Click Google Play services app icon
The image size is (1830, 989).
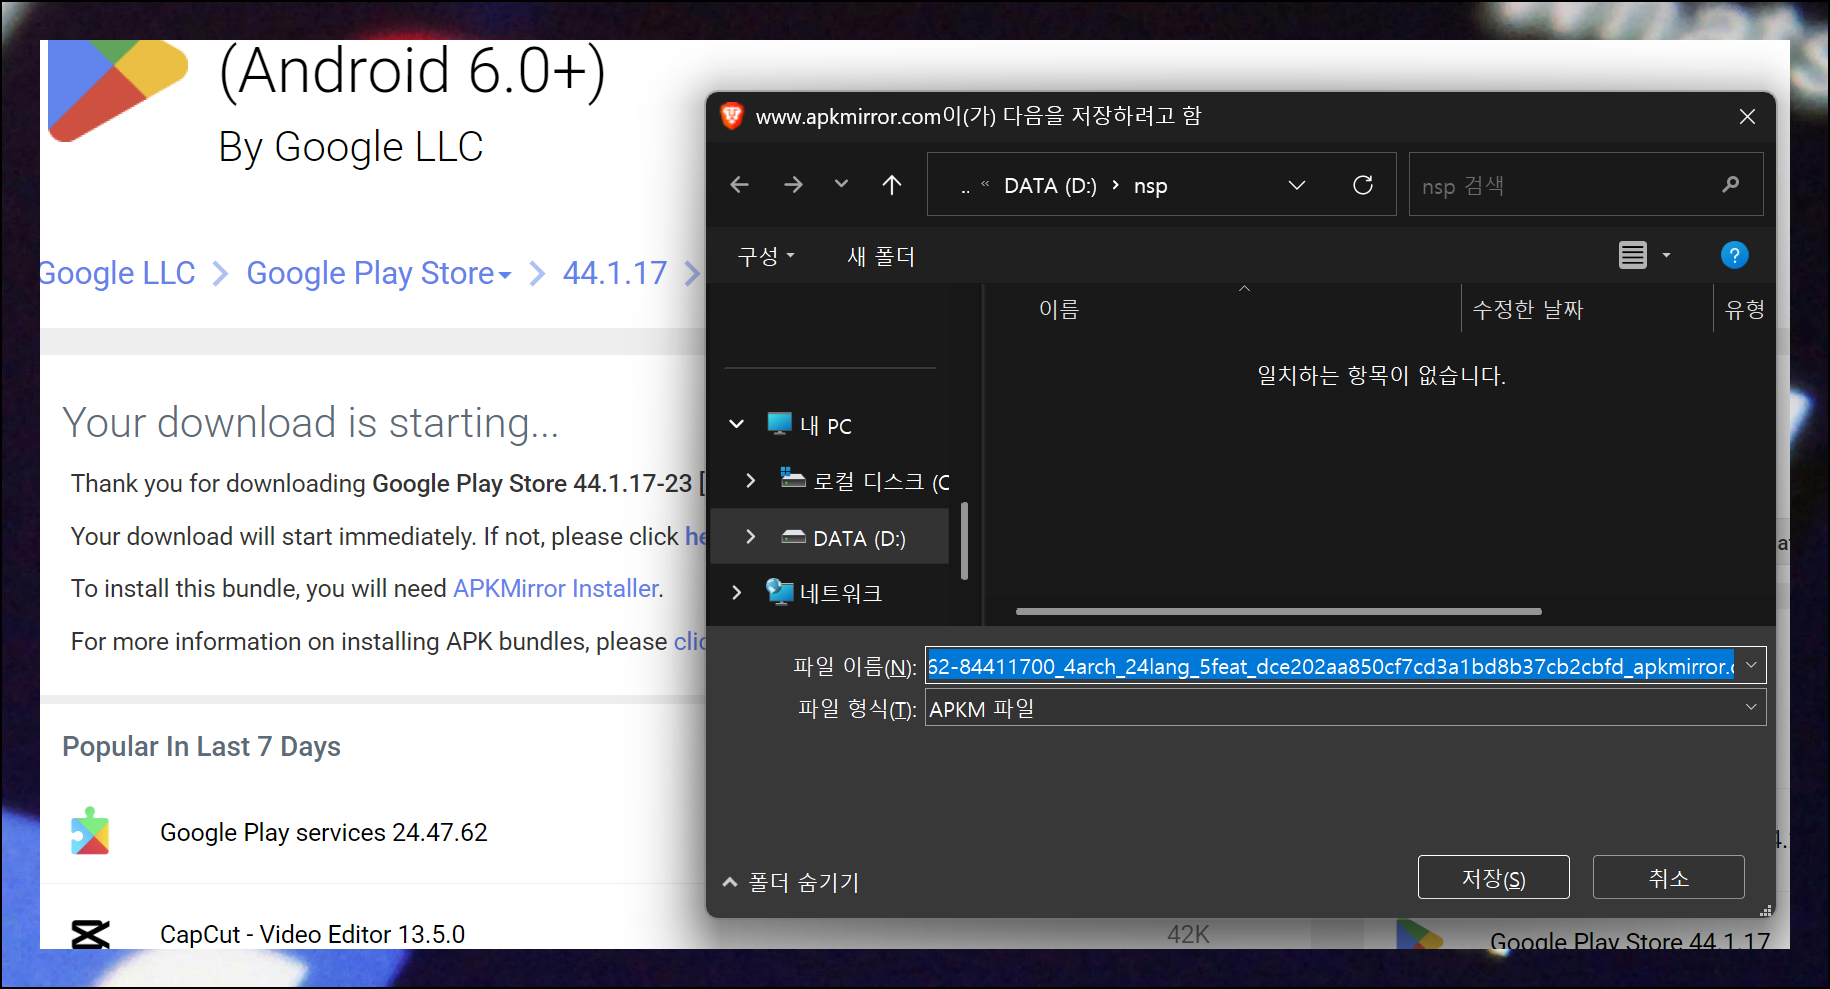point(90,832)
